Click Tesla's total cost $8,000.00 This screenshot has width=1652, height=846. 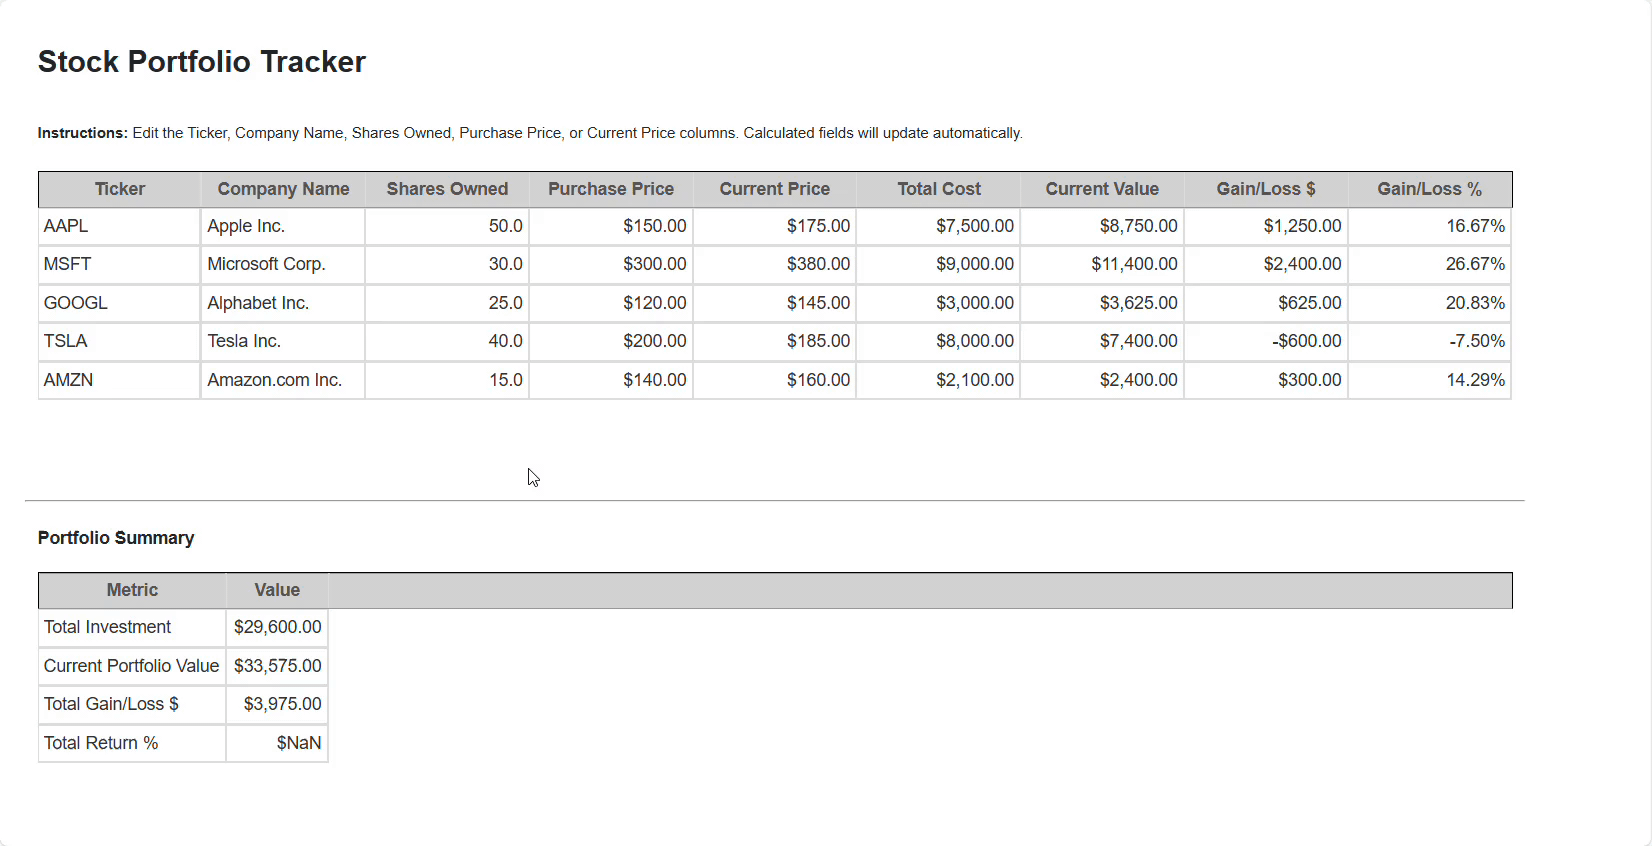click(x=939, y=342)
